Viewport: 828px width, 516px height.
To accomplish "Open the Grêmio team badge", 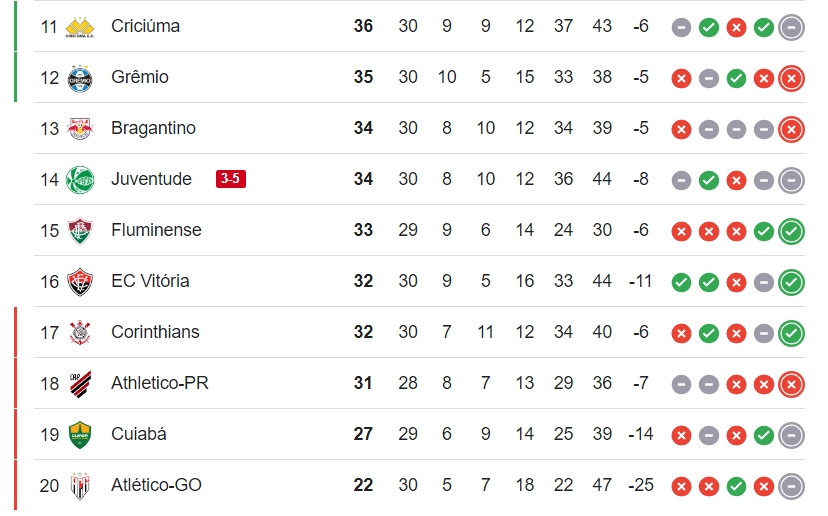I will pyautogui.click(x=80, y=79).
